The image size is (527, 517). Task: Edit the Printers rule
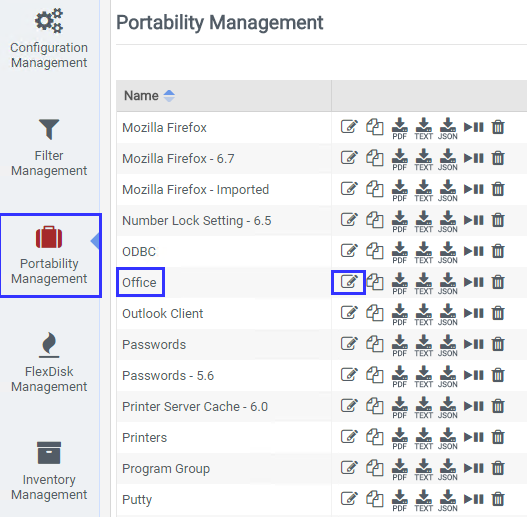click(349, 437)
